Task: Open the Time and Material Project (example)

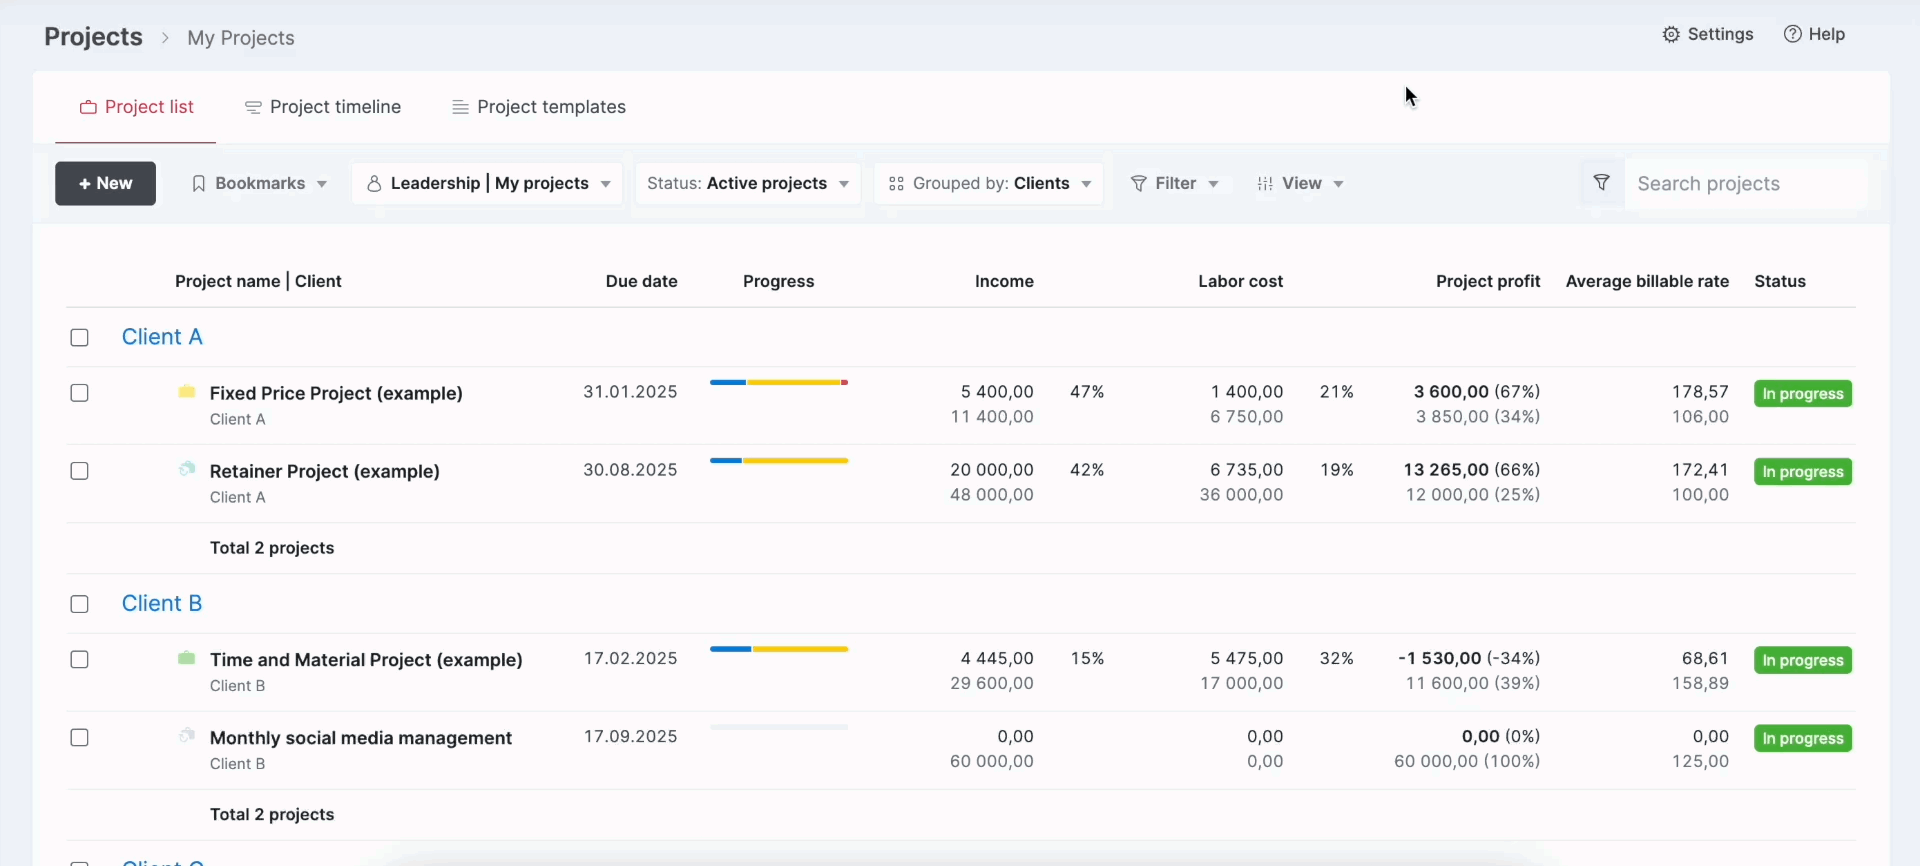Action: 366,660
